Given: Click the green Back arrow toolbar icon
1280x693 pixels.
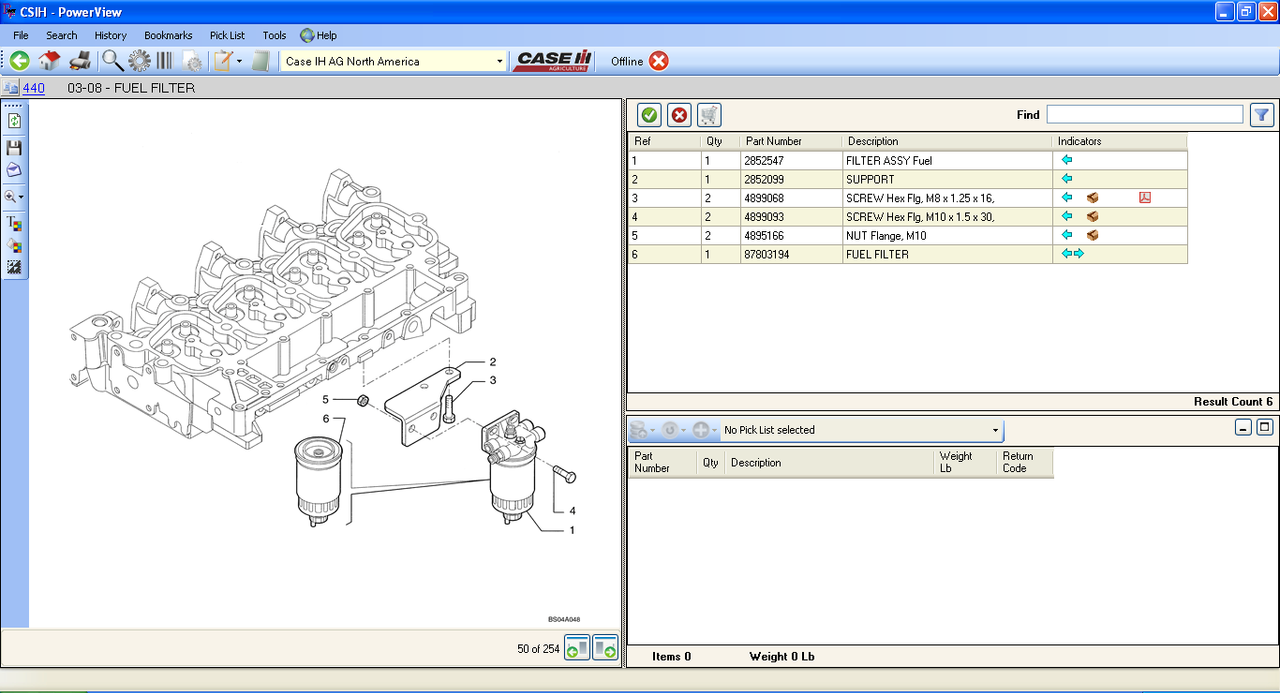Looking at the screenshot, I should coord(20,61).
